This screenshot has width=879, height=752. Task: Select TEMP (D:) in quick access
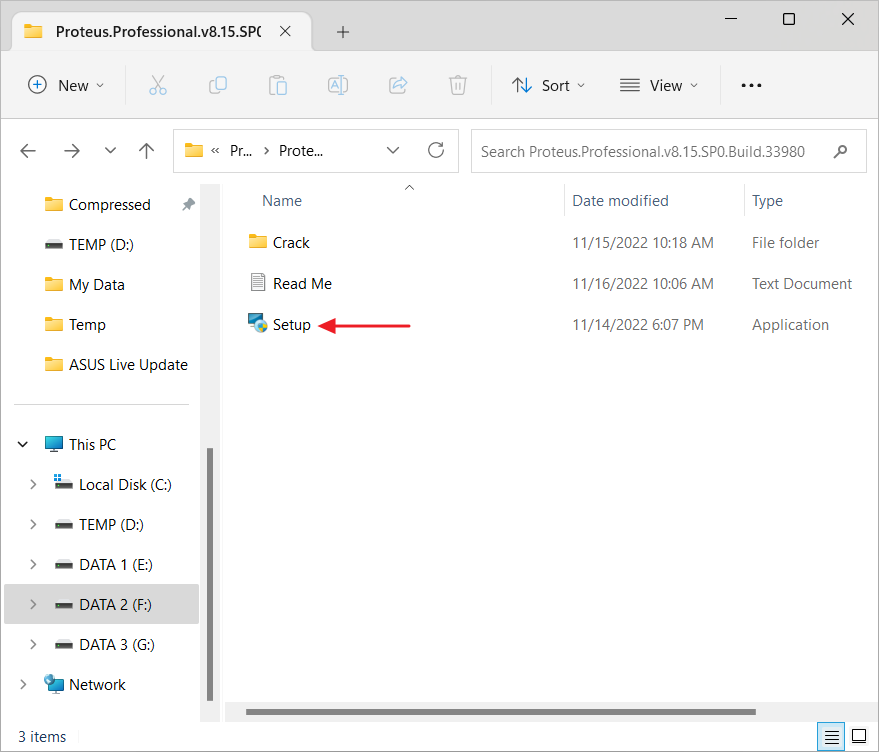[101, 245]
